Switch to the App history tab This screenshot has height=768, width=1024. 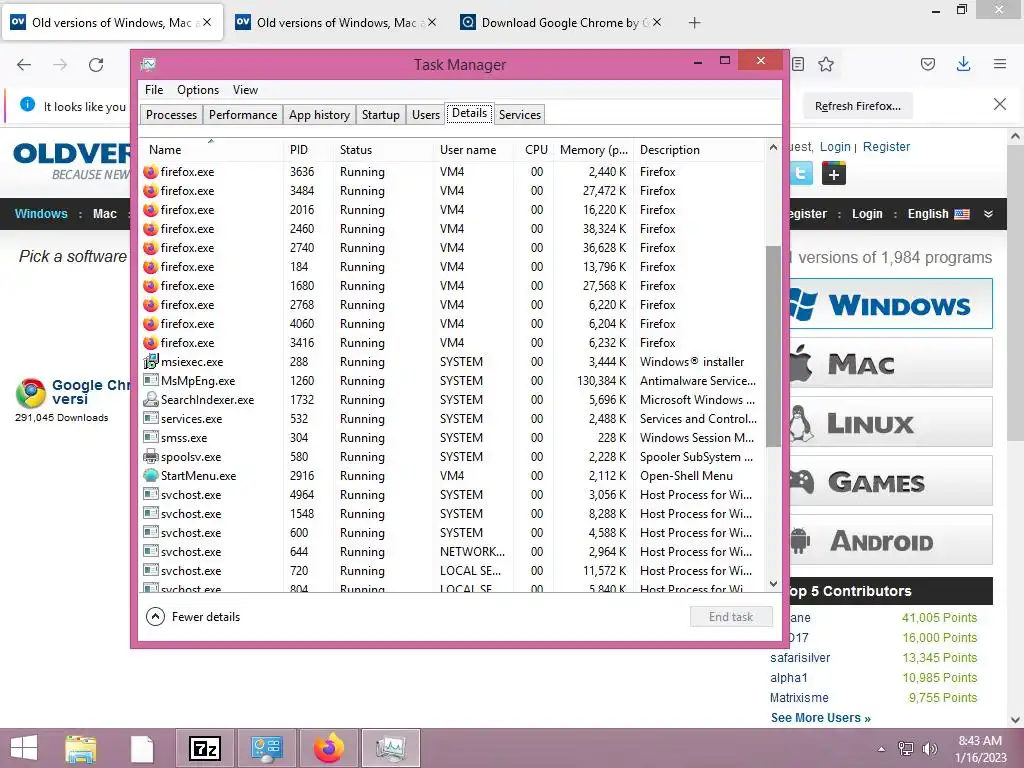click(x=319, y=114)
